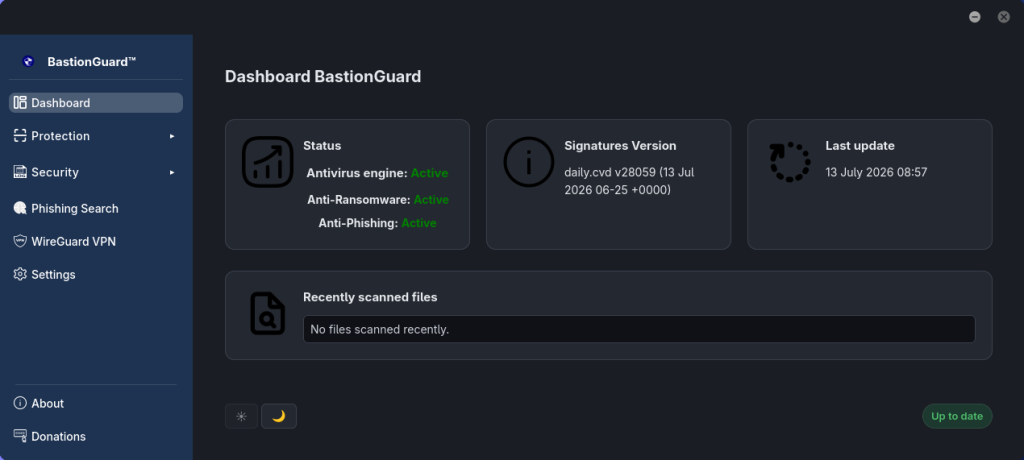1024x460 pixels.
Task: Go to Phishing Search page
Action: (96, 208)
